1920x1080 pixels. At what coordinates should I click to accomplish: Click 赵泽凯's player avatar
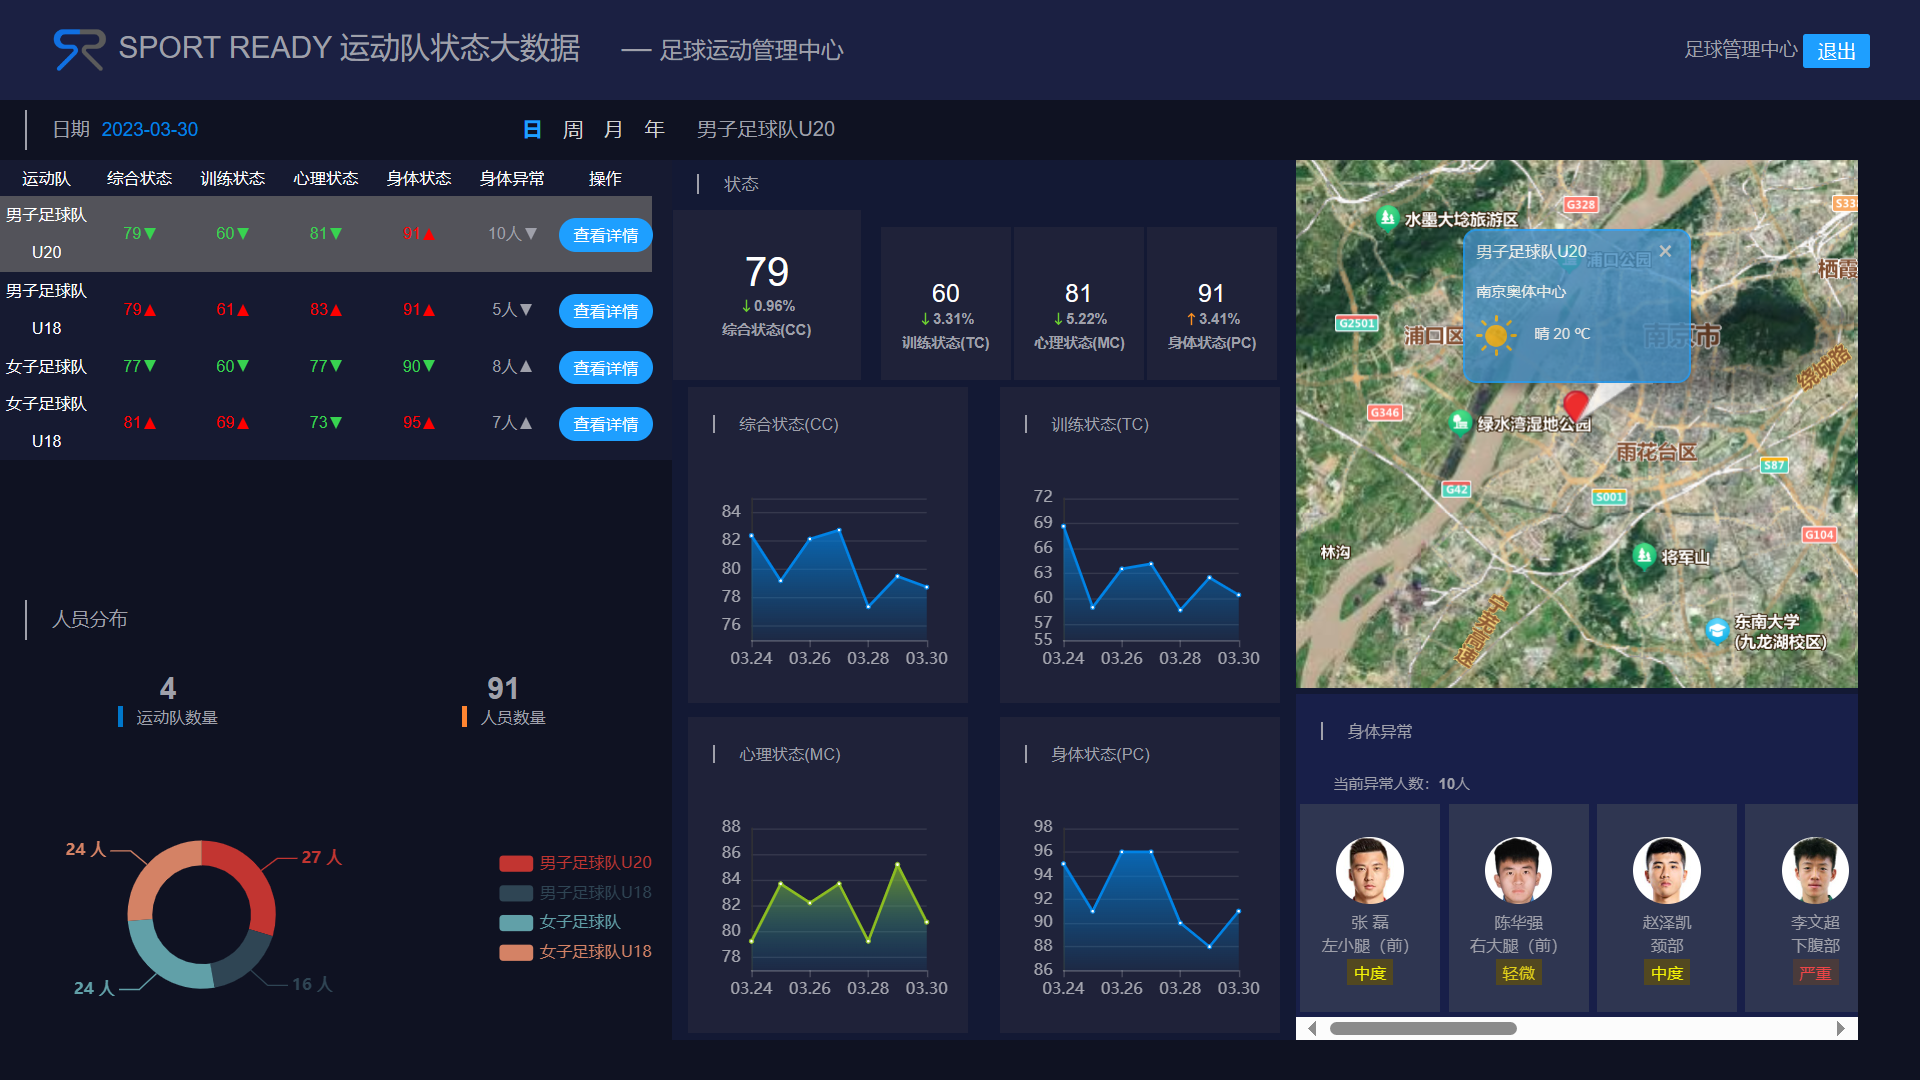tap(1666, 870)
